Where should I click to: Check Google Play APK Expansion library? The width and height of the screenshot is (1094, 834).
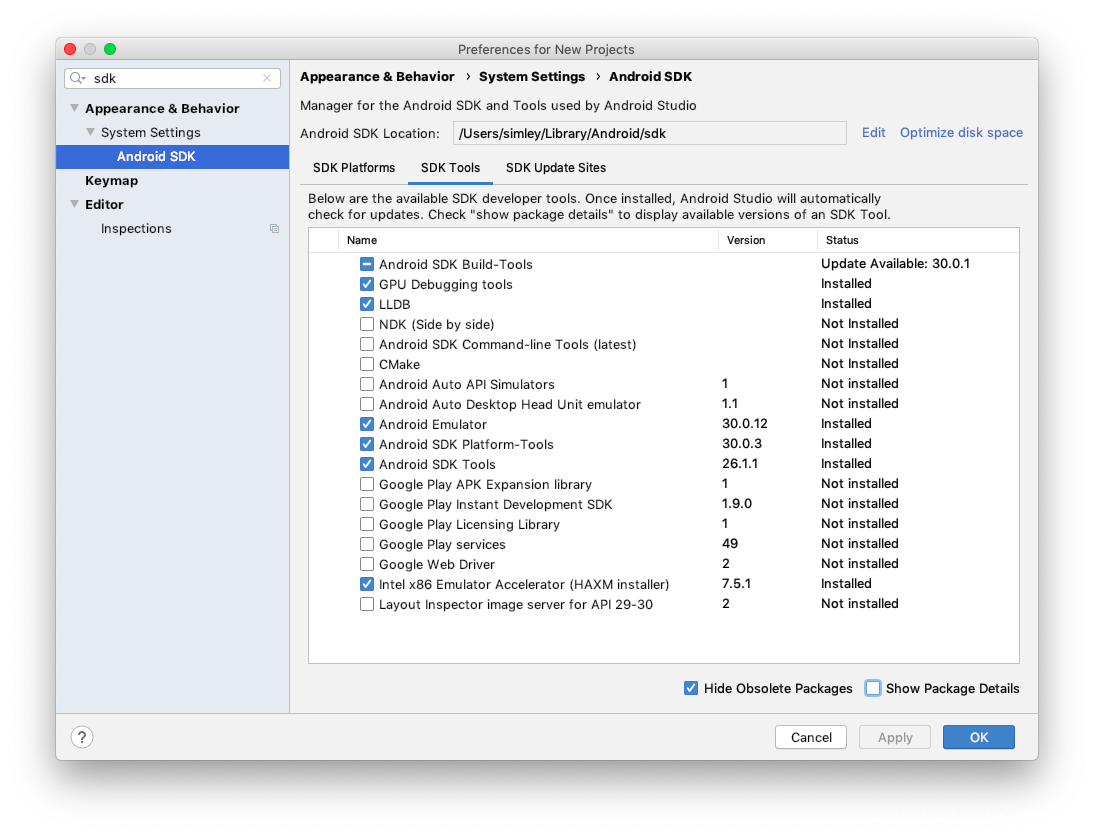(x=367, y=484)
